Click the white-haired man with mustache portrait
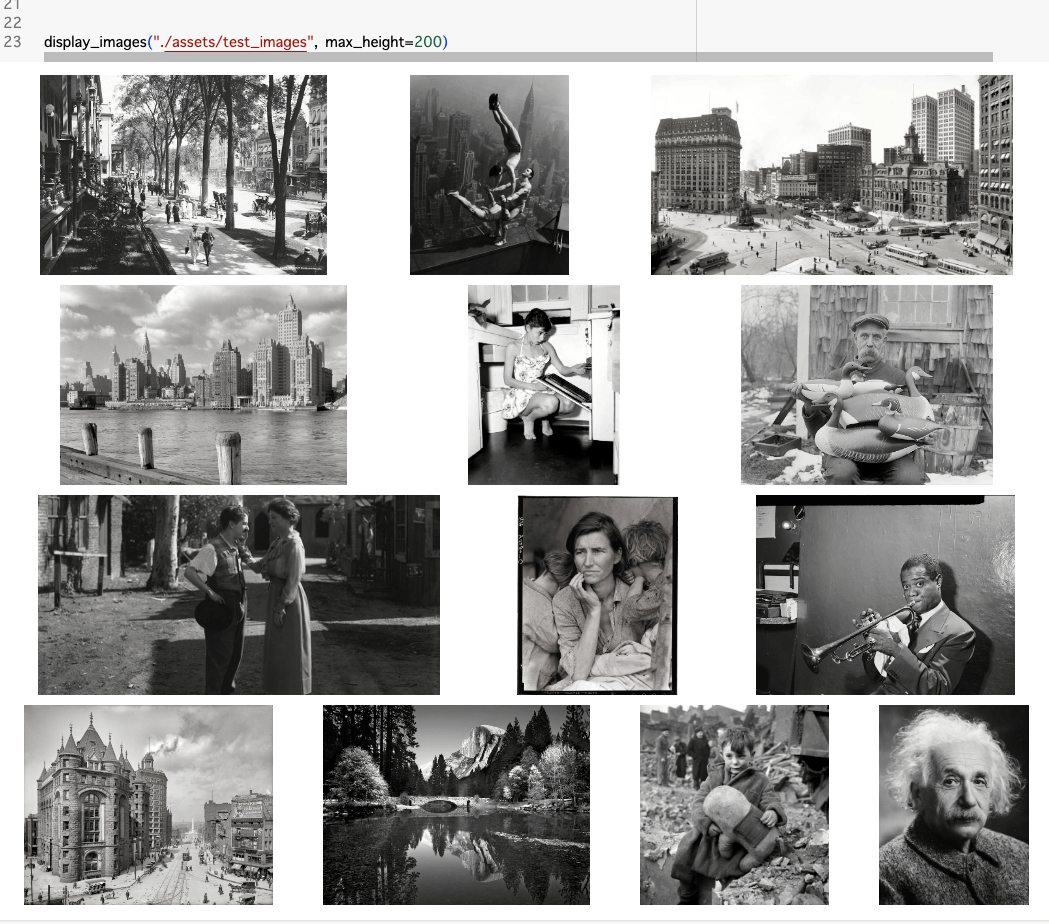 [x=954, y=805]
